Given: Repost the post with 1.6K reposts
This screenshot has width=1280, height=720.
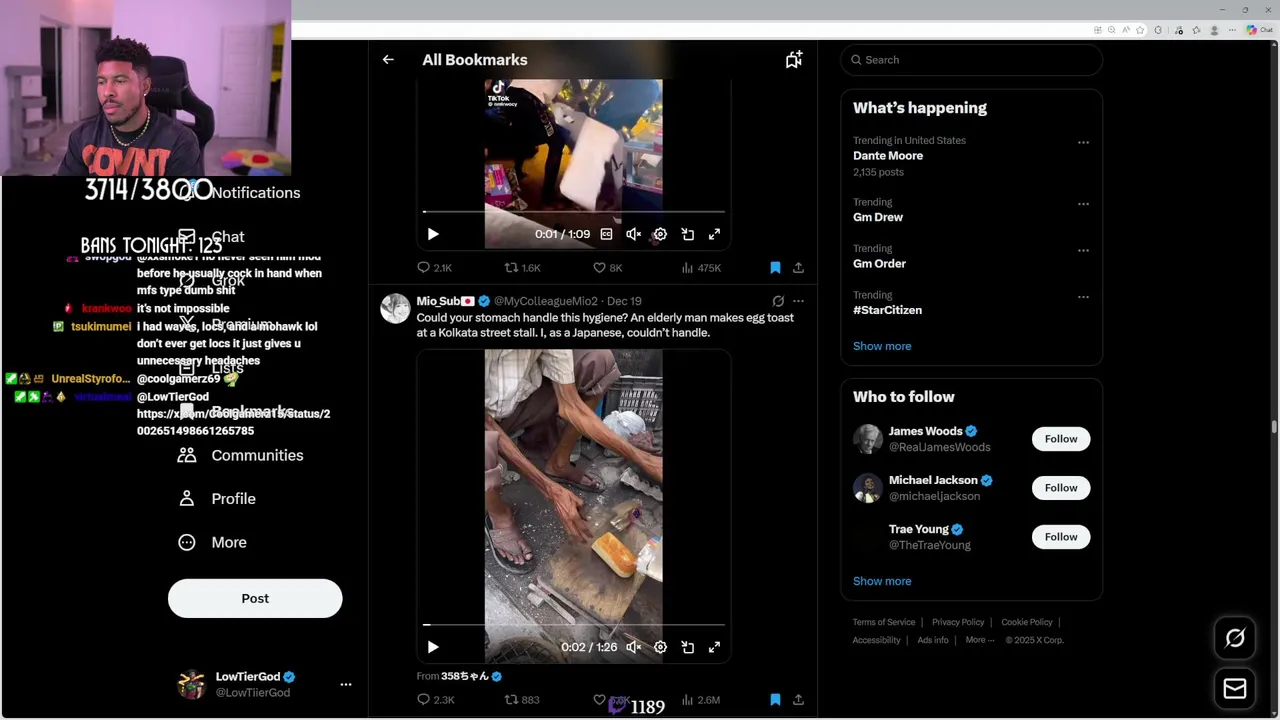Looking at the screenshot, I should point(522,268).
